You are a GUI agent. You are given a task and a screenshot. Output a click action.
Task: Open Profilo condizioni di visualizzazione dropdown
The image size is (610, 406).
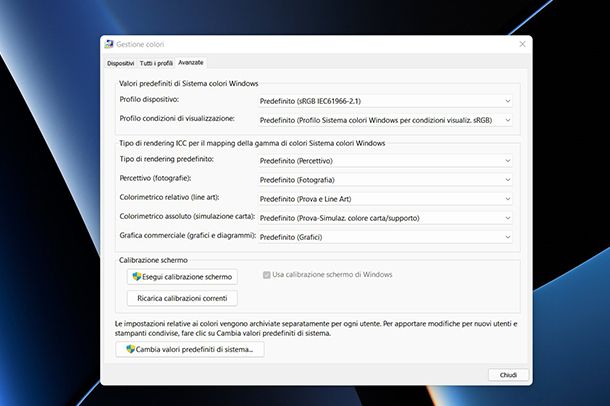click(x=385, y=120)
